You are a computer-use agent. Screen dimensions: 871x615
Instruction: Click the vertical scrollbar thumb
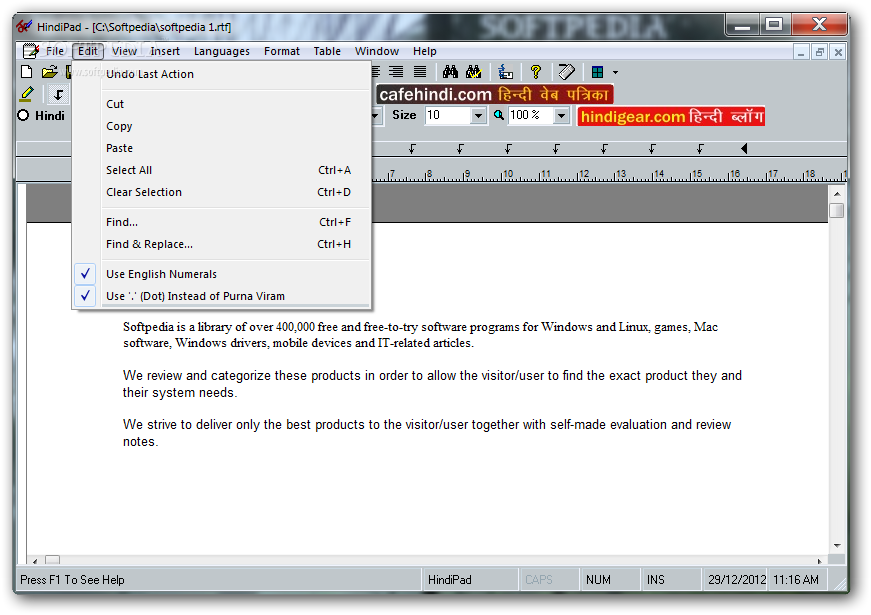(837, 211)
